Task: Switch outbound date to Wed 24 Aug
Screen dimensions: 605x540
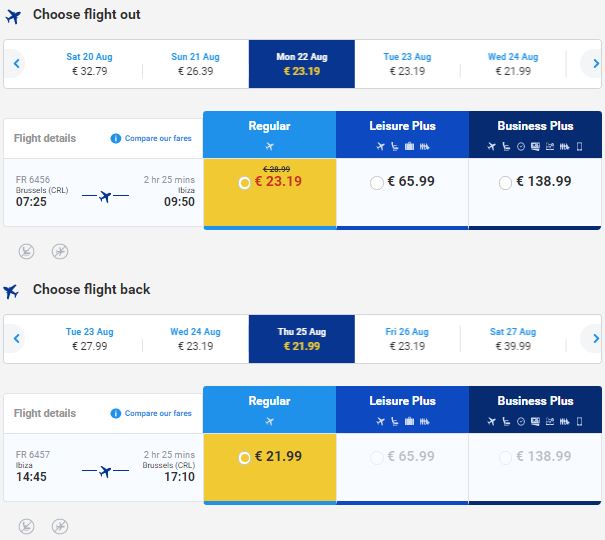Action: coord(513,64)
